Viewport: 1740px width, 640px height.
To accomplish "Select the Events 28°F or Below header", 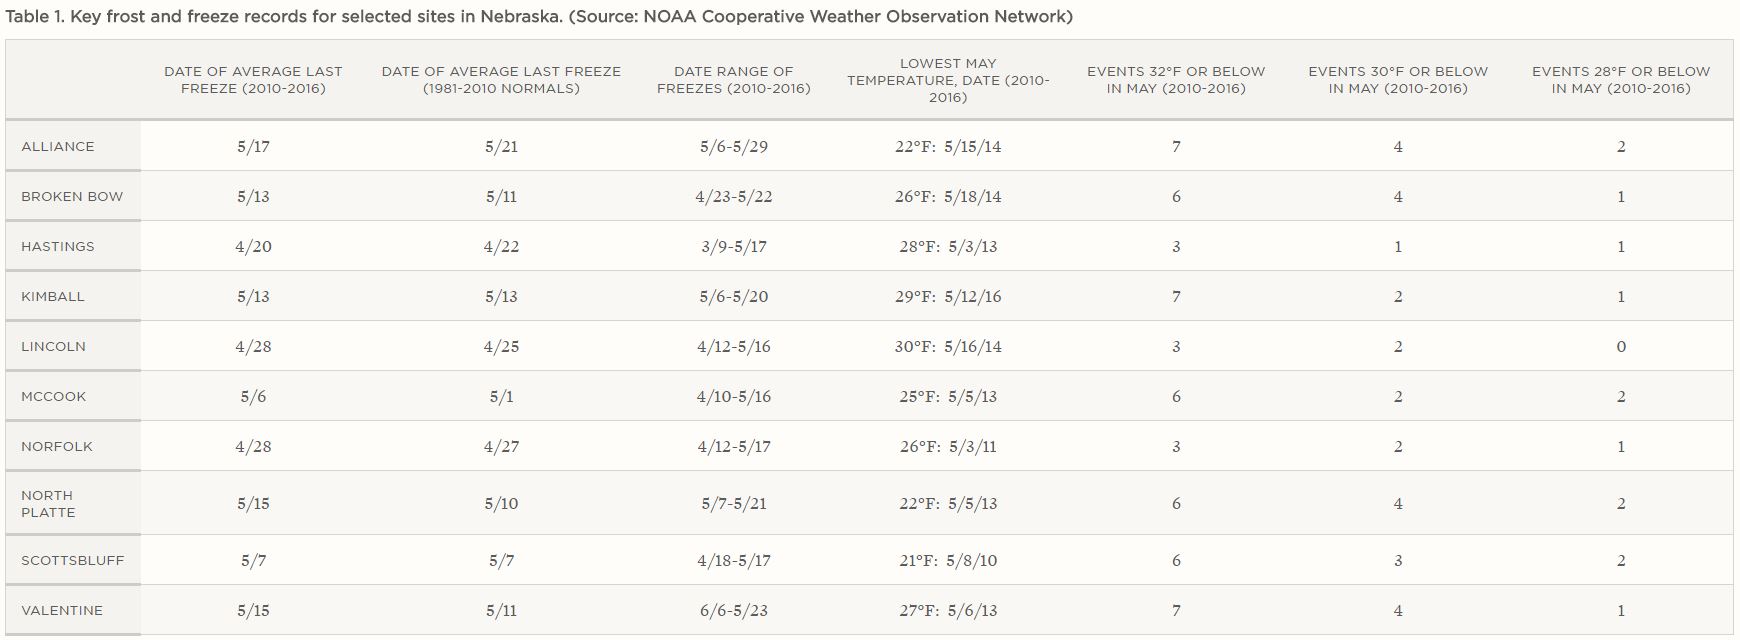I will [1621, 80].
